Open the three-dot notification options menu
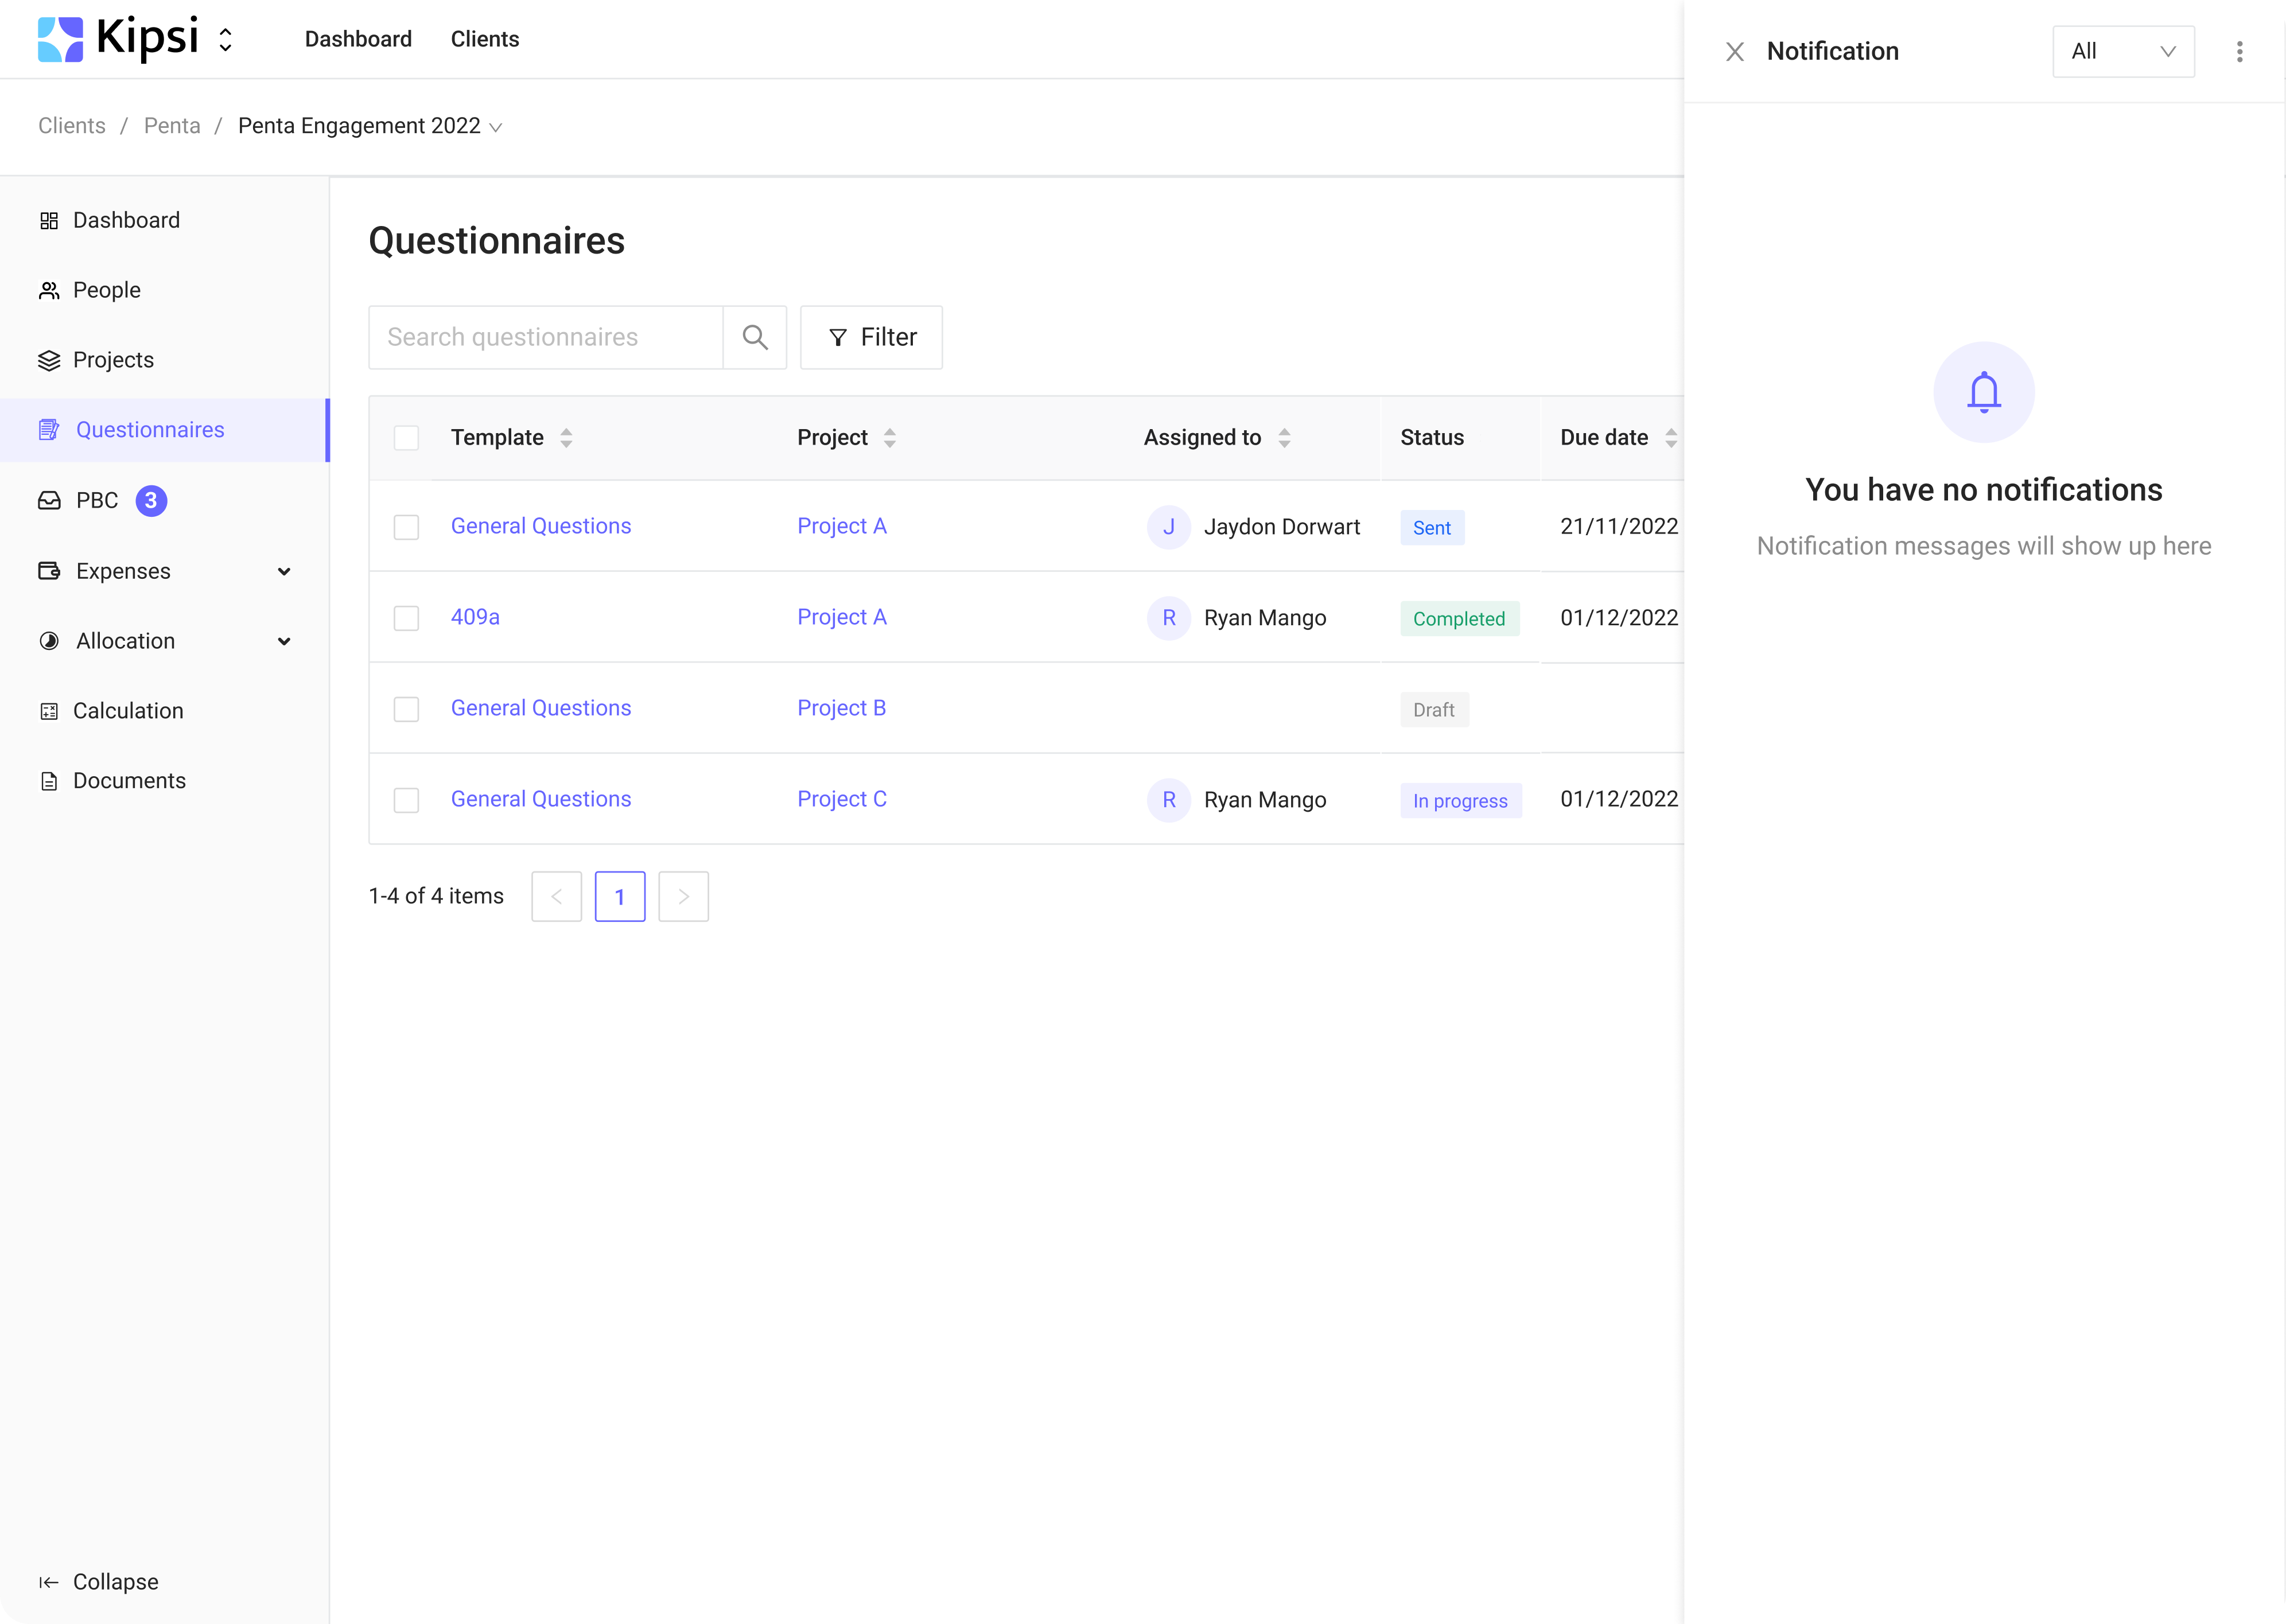 coord(2239,51)
